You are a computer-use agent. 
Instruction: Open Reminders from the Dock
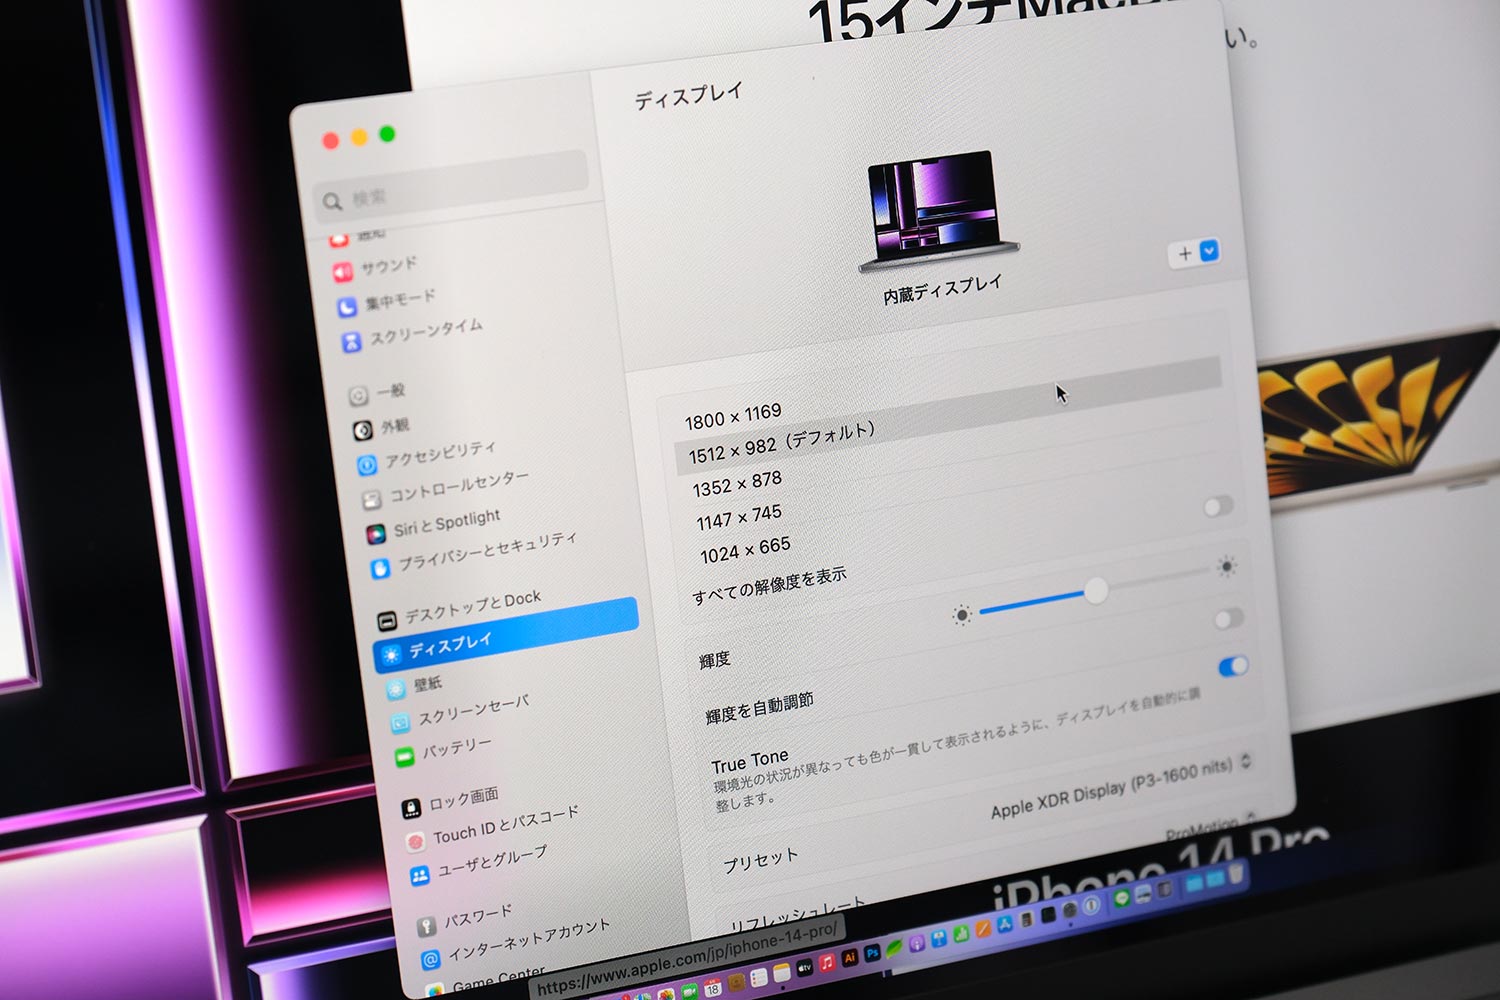point(758,978)
